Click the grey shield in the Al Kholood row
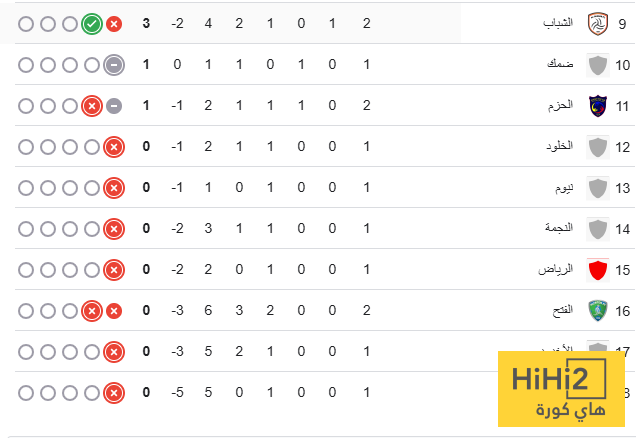Image resolution: width=636 pixels, height=438 pixels. (597, 147)
